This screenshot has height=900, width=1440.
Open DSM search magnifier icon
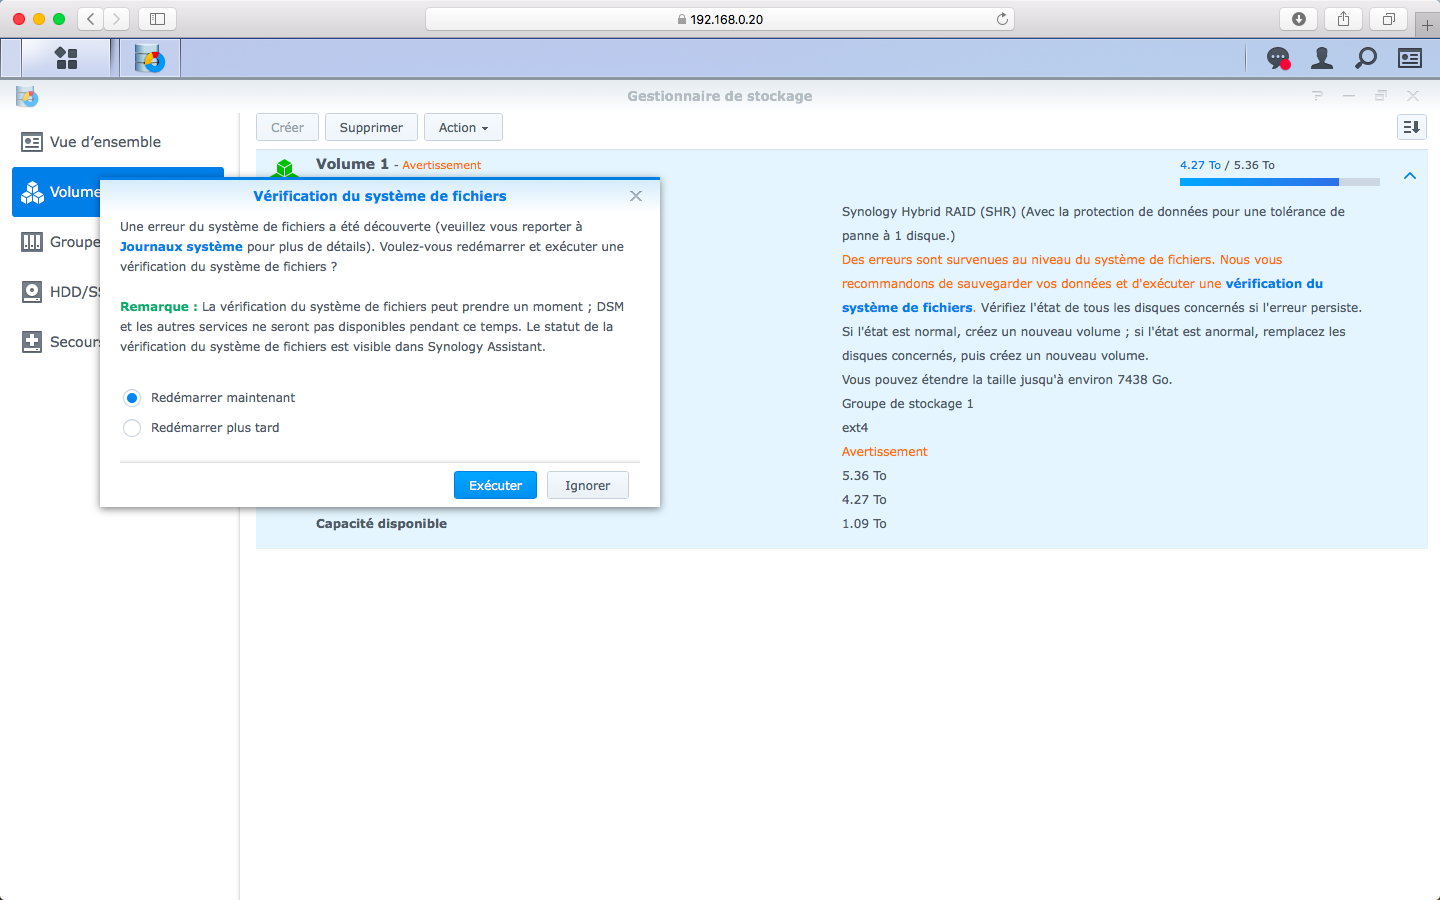(1366, 59)
